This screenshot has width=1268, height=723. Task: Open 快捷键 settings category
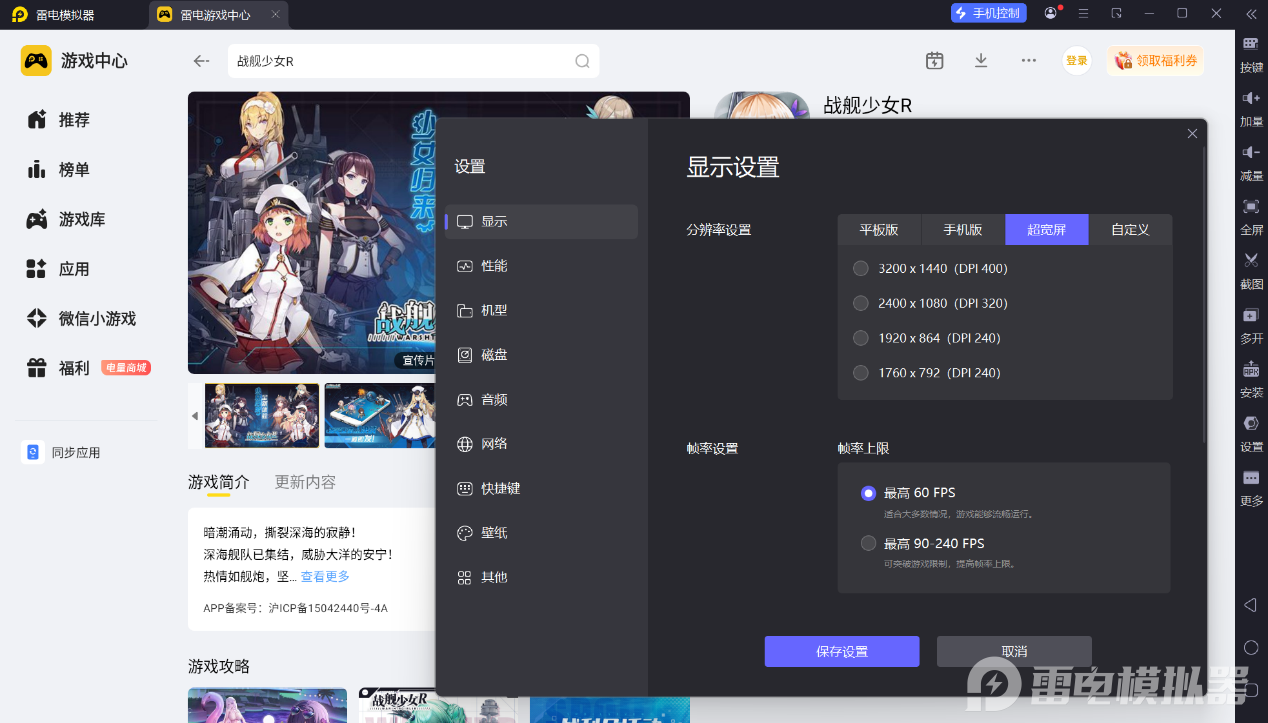(x=542, y=488)
